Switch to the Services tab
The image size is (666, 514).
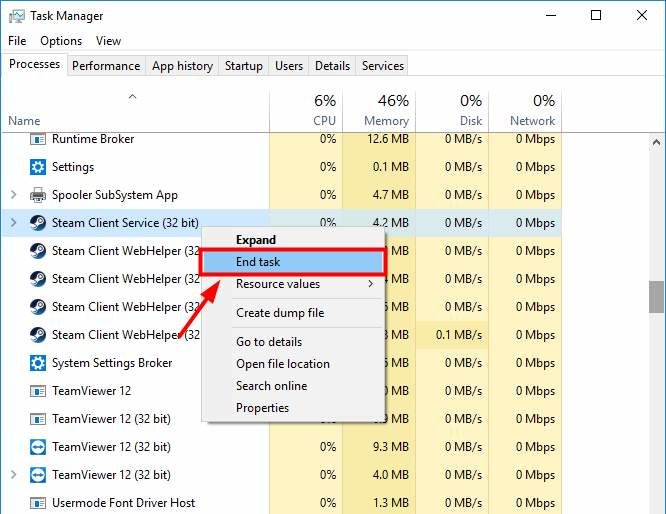click(x=383, y=66)
